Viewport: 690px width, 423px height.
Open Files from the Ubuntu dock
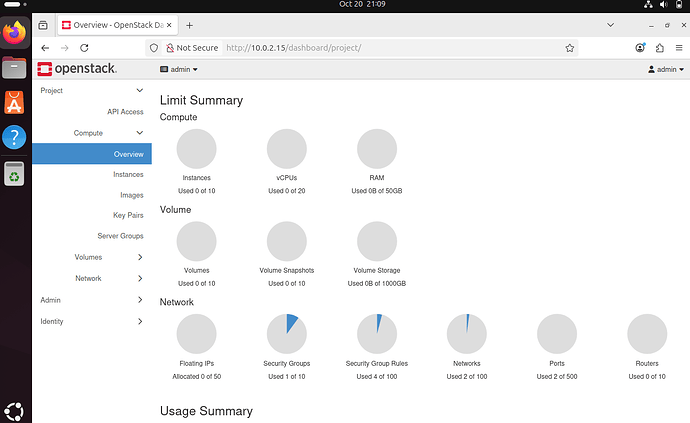pyautogui.click(x=14, y=68)
